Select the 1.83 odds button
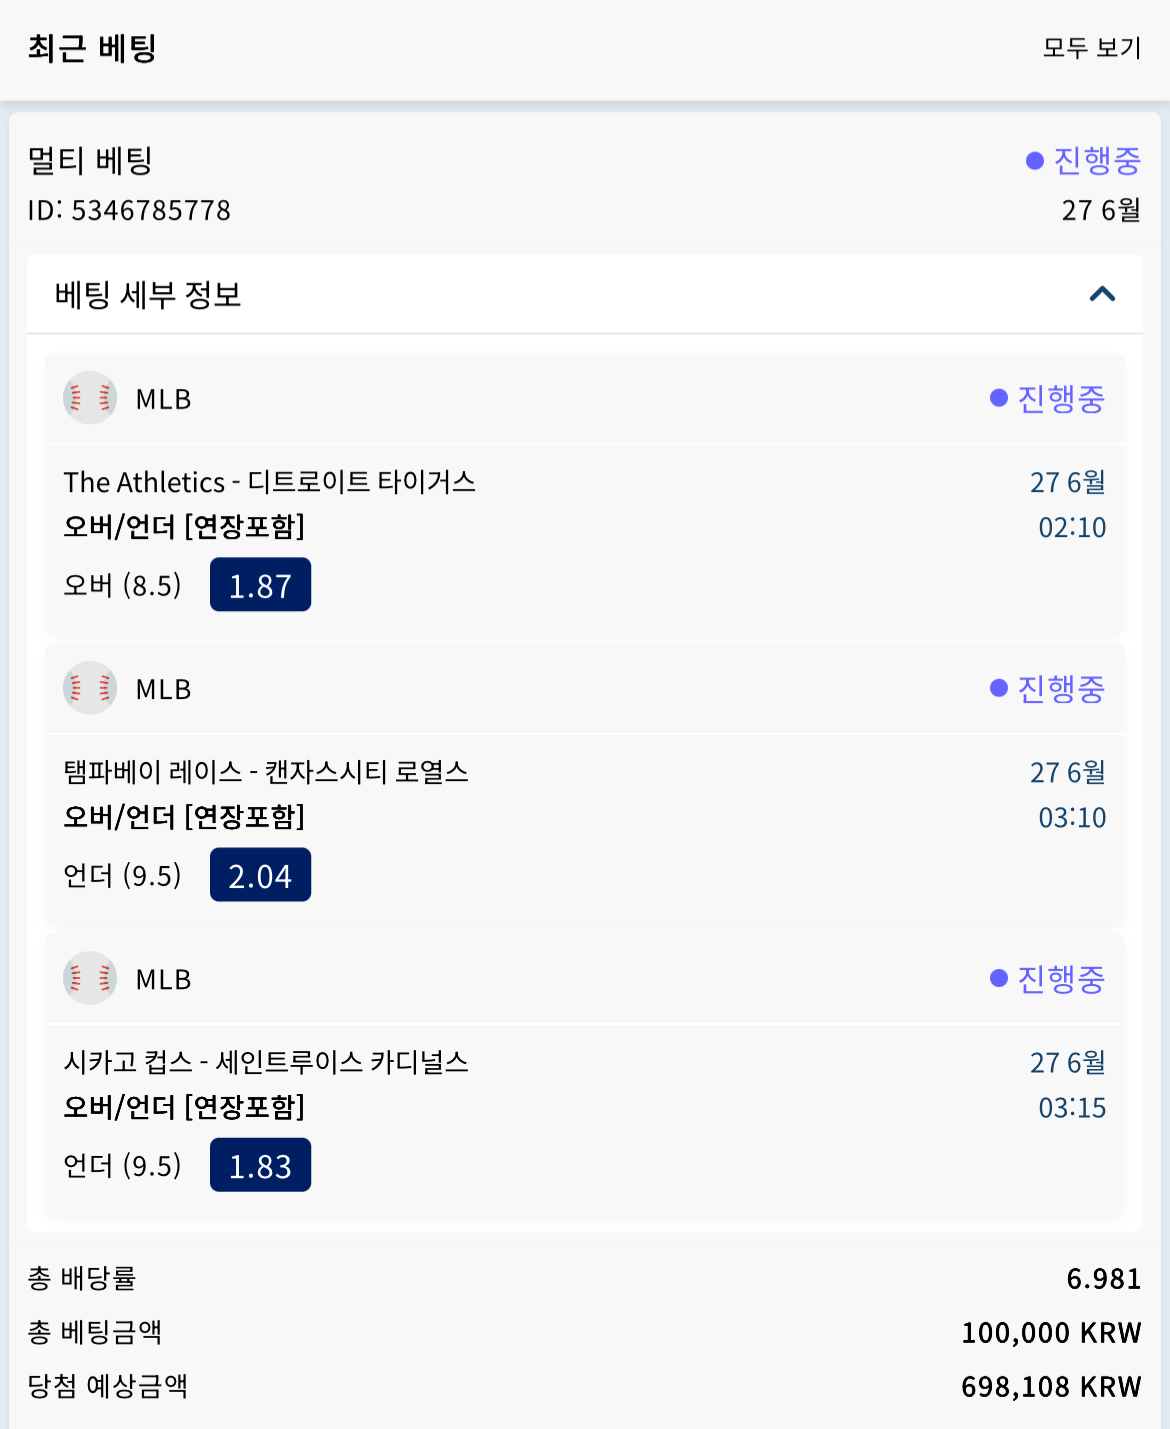This screenshot has width=1170, height=1429. (260, 1165)
